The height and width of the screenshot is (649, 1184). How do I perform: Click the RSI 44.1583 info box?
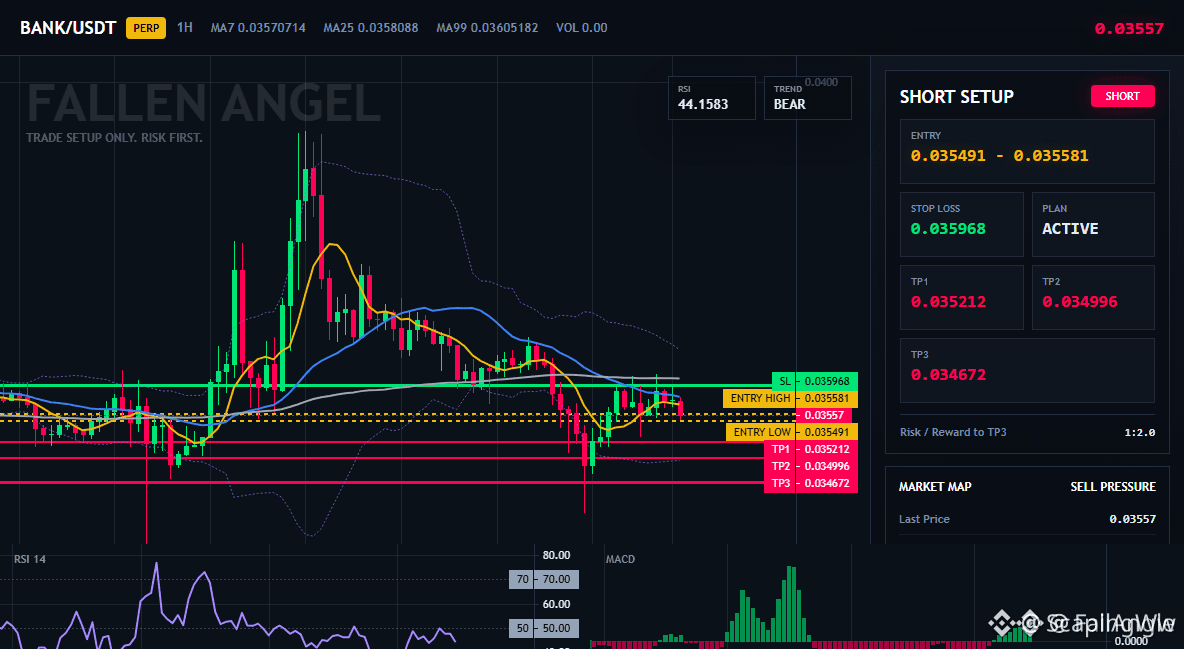pos(711,98)
